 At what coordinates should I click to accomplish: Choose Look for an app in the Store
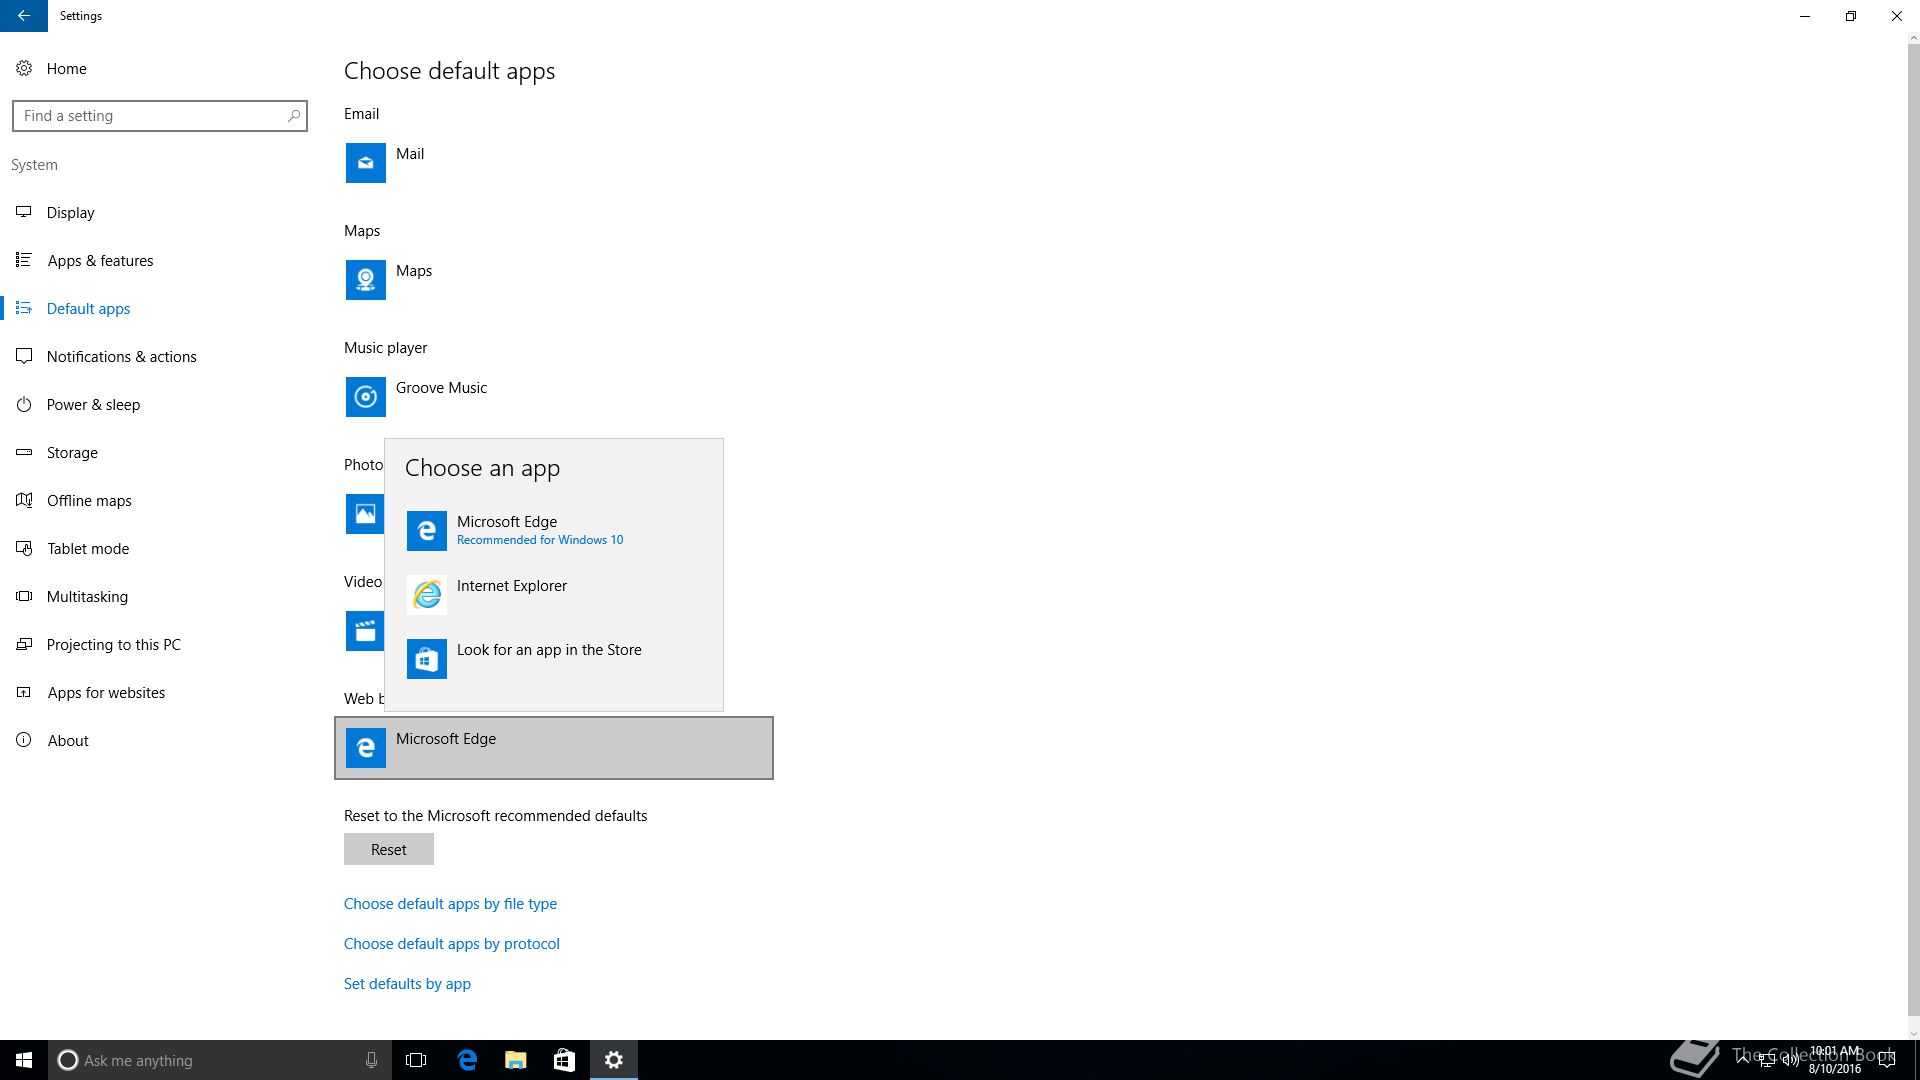[x=554, y=659]
